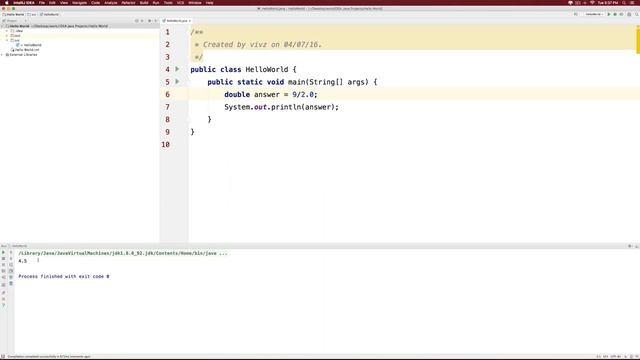Collapse the Hello World project root node
The image size is (640, 360).
point(2,26)
